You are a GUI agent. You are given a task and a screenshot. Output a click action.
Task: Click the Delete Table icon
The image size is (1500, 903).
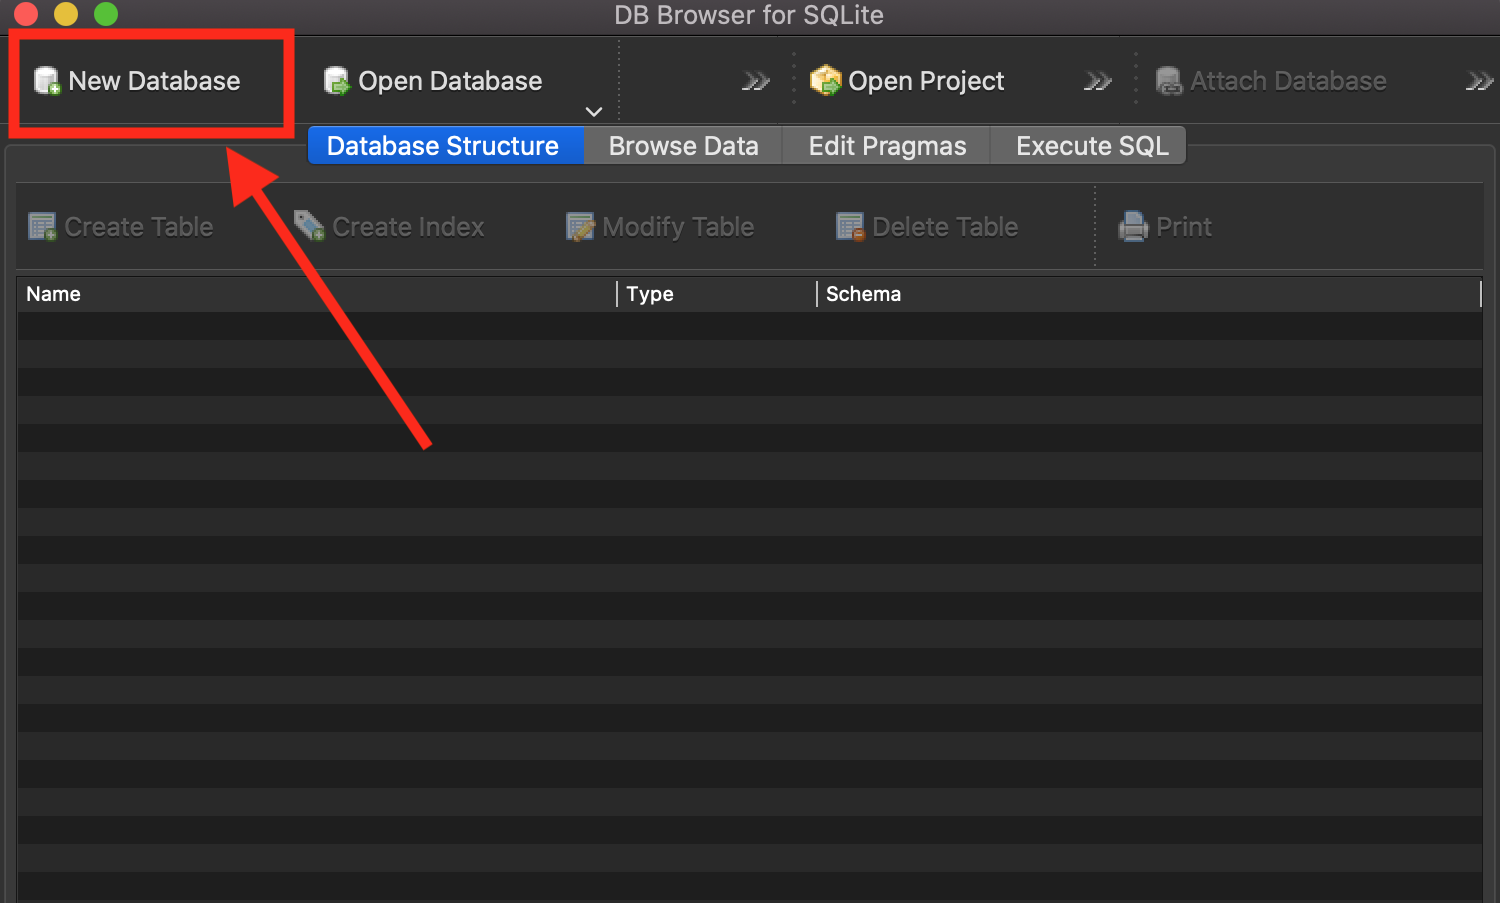pyautogui.click(x=850, y=227)
